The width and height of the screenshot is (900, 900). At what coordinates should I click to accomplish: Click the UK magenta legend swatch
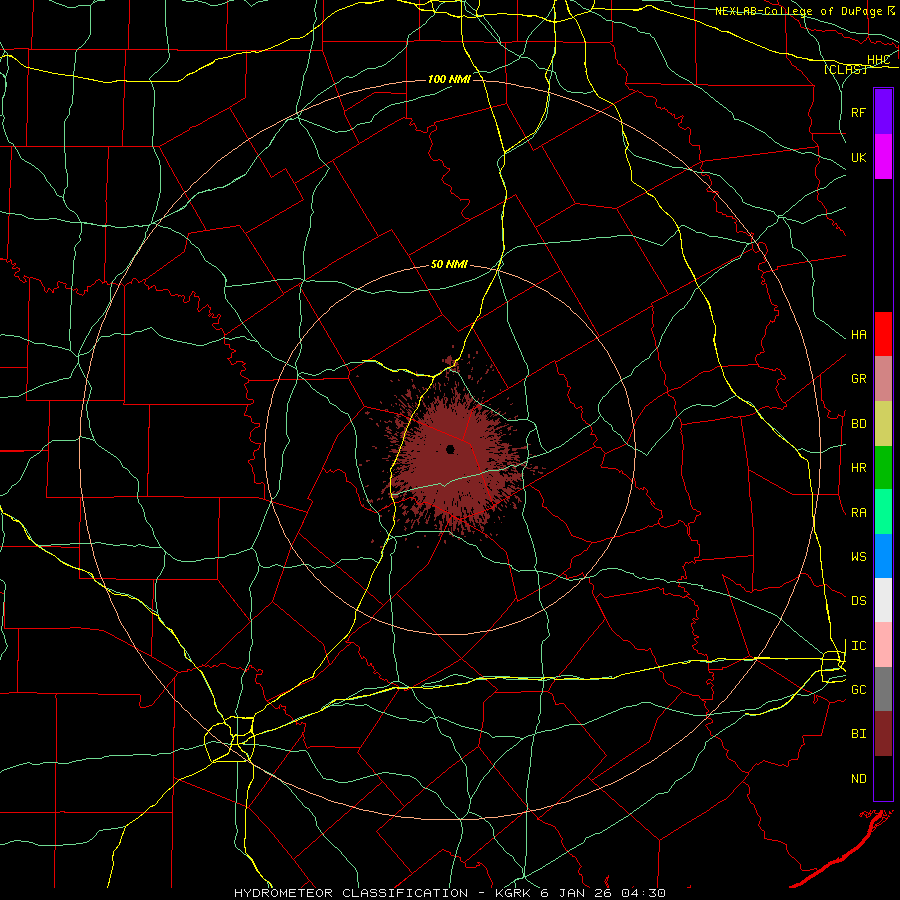[x=883, y=157]
